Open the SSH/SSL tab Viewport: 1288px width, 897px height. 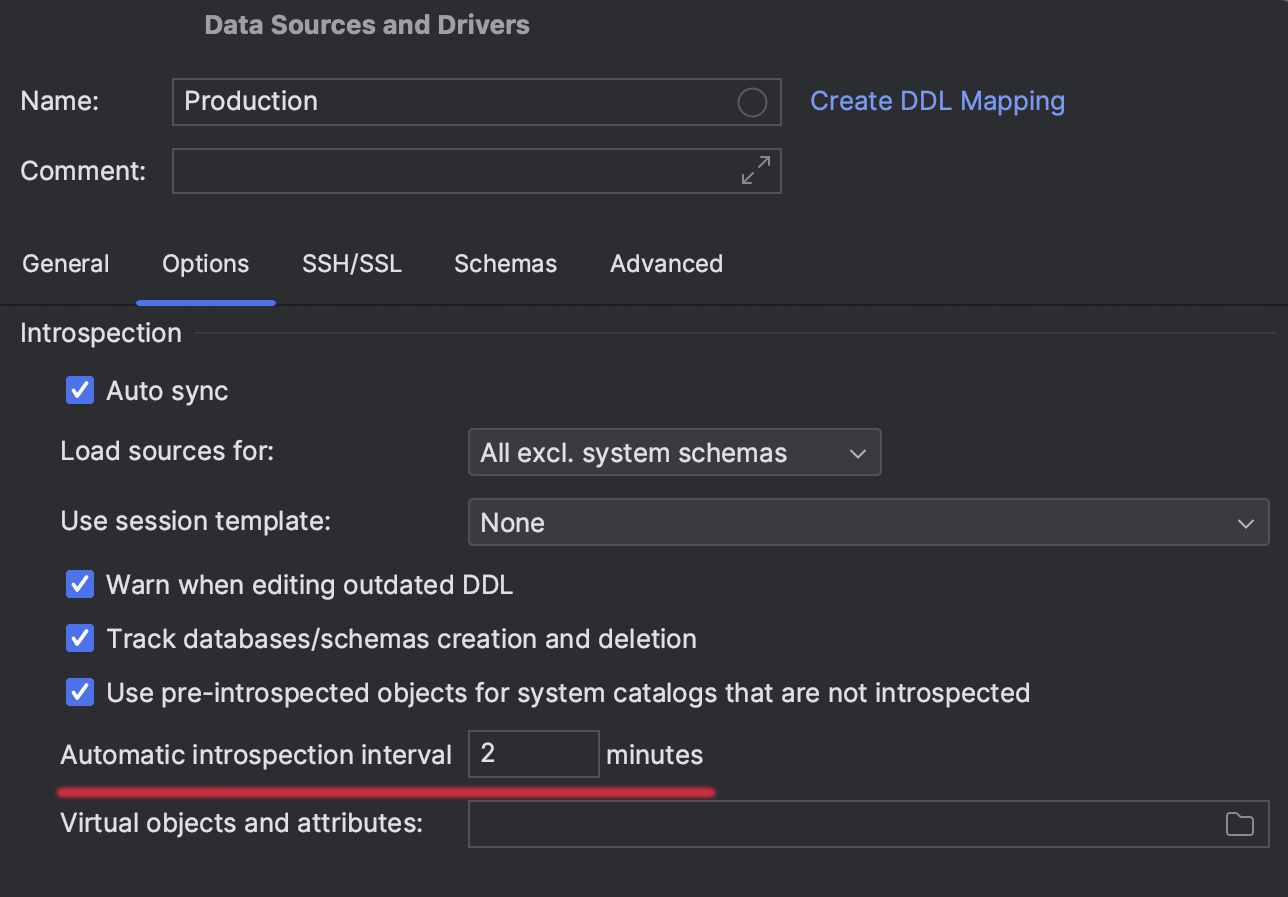[x=352, y=264]
